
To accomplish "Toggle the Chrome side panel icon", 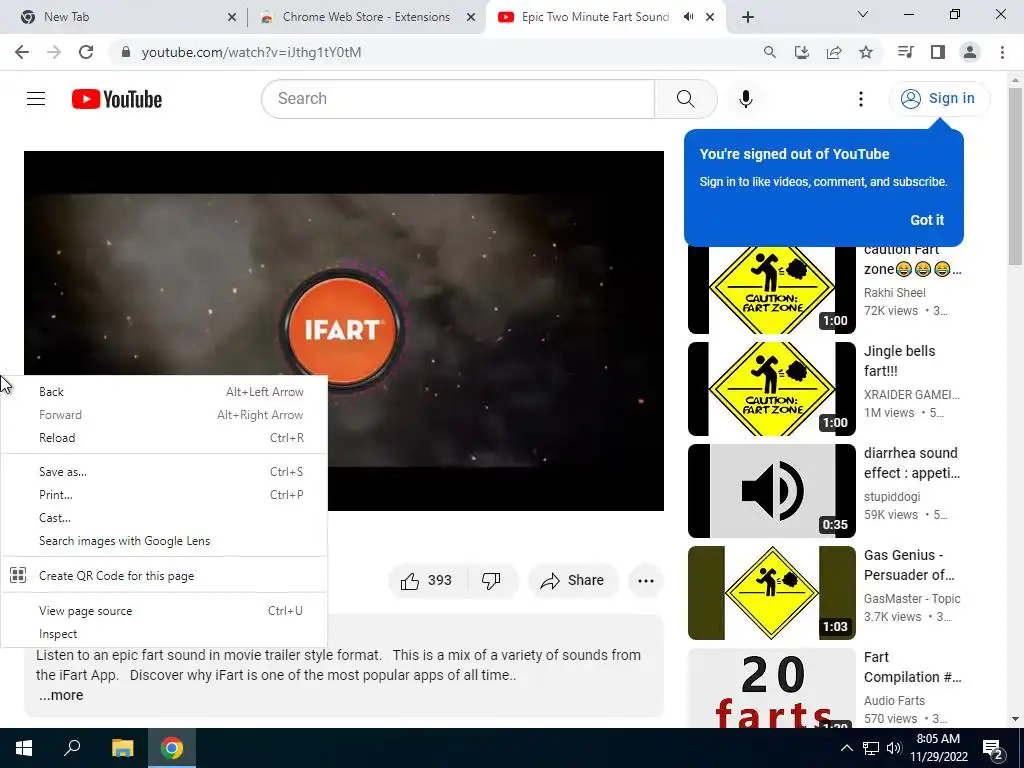I will pyautogui.click(x=938, y=52).
